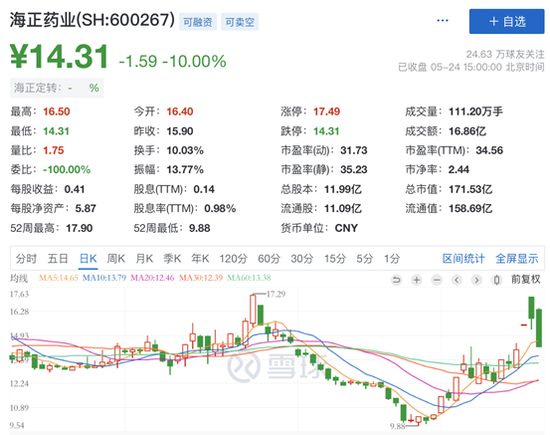Open 前复权 price adjustment dropdown
The width and height of the screenshot is (550, 435).
(x=525, y=280)
